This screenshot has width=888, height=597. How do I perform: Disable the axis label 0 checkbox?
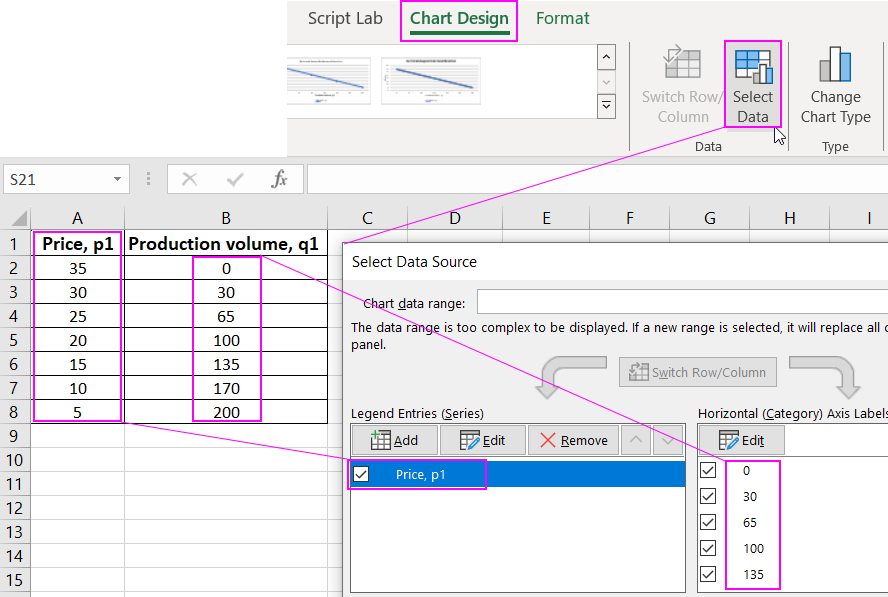[x=708, y=470]
